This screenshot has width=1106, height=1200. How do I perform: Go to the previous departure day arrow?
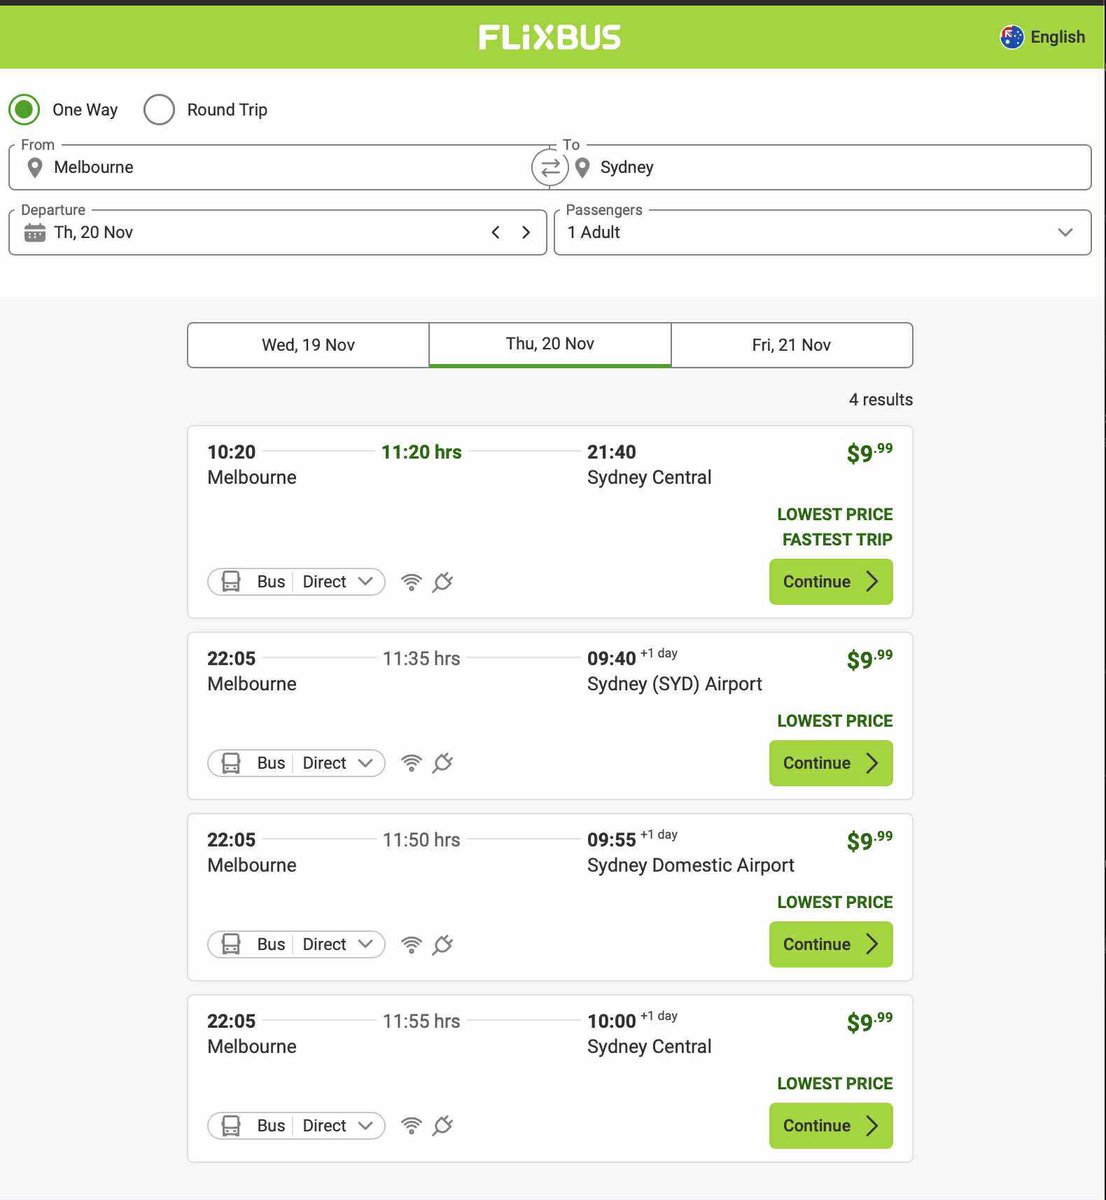click(x=496, y=232)
